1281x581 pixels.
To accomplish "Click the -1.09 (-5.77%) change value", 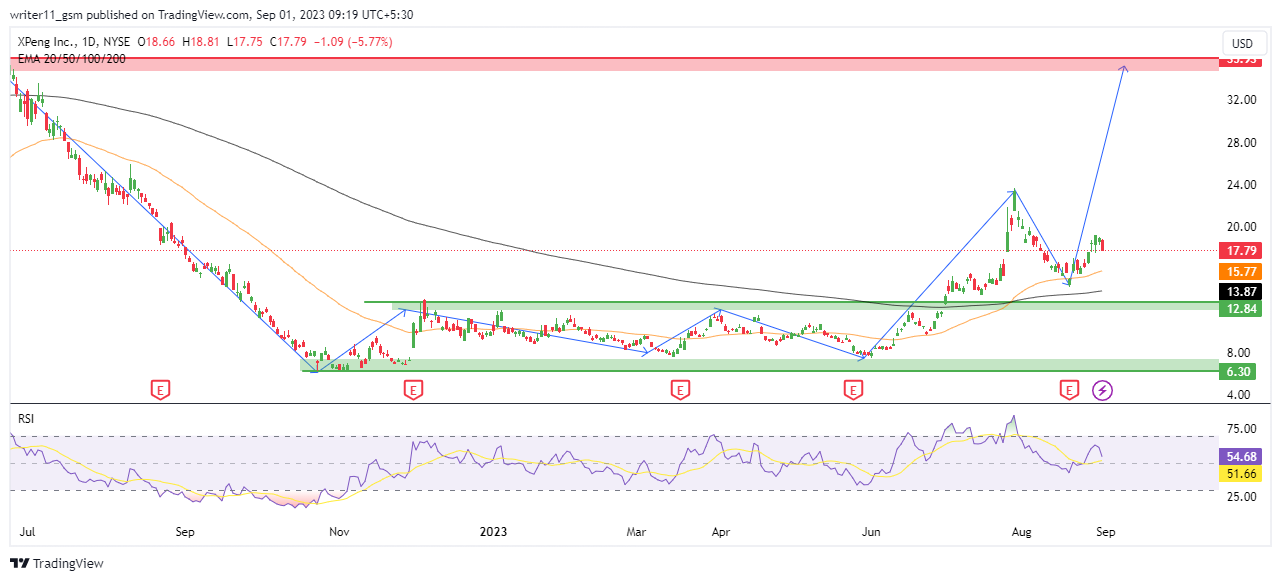I will pos(354,42).
